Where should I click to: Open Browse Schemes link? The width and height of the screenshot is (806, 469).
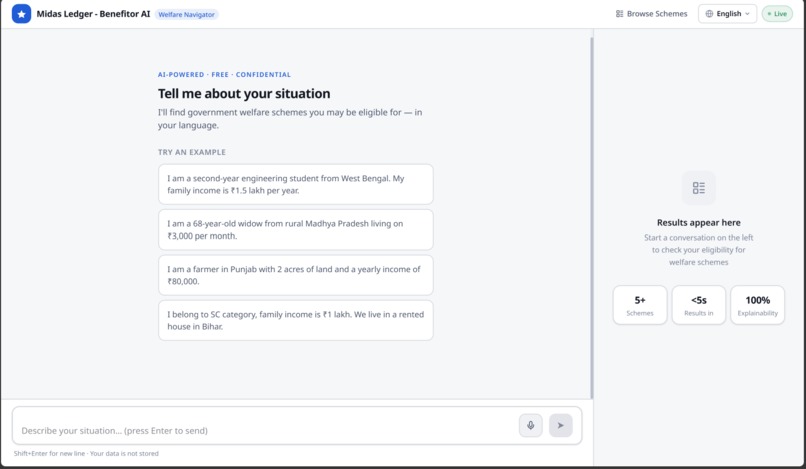pos(651,14)
